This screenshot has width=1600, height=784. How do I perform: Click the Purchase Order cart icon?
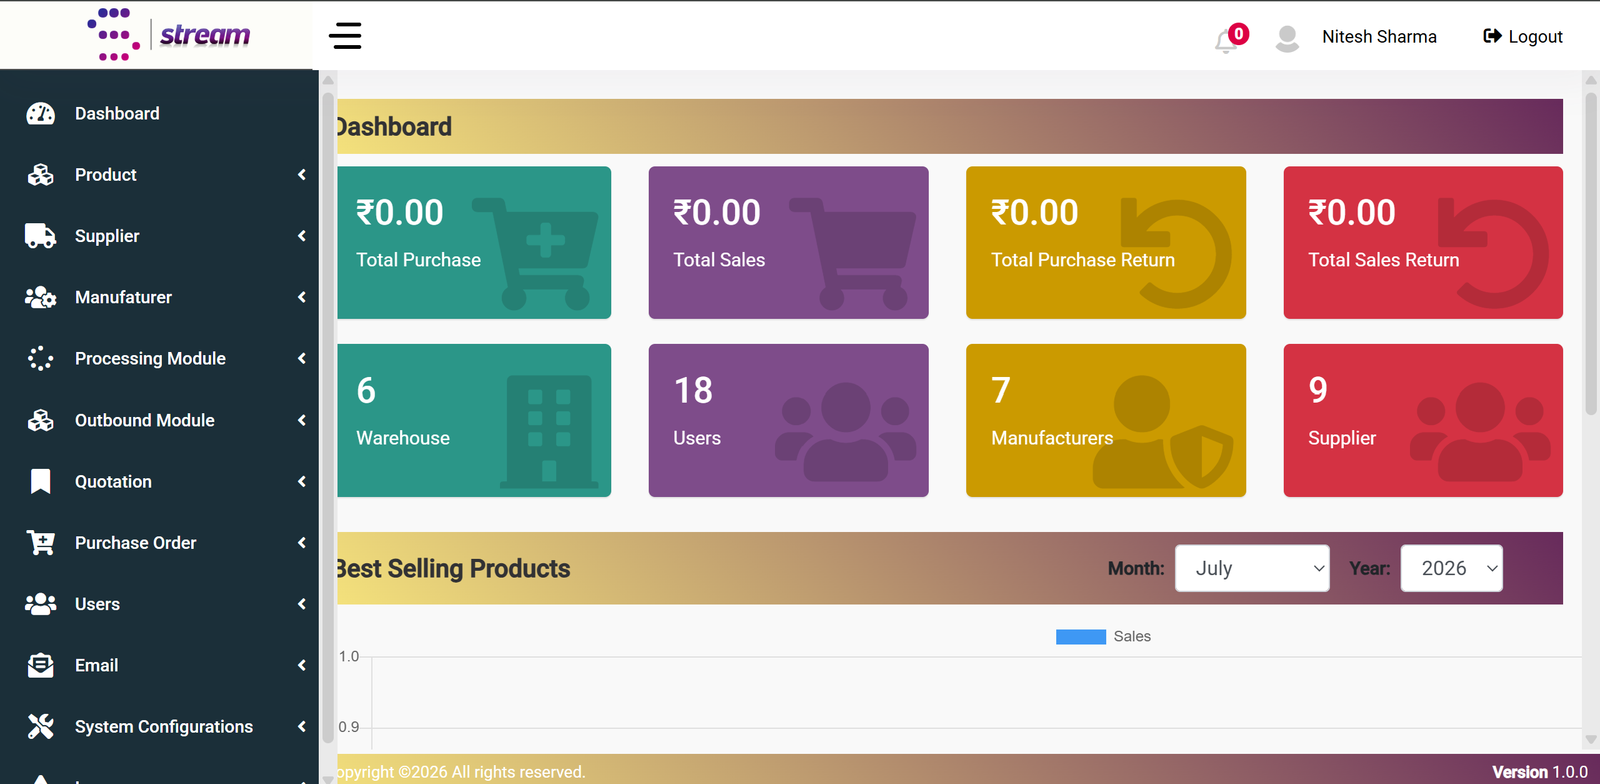(41, 543)
